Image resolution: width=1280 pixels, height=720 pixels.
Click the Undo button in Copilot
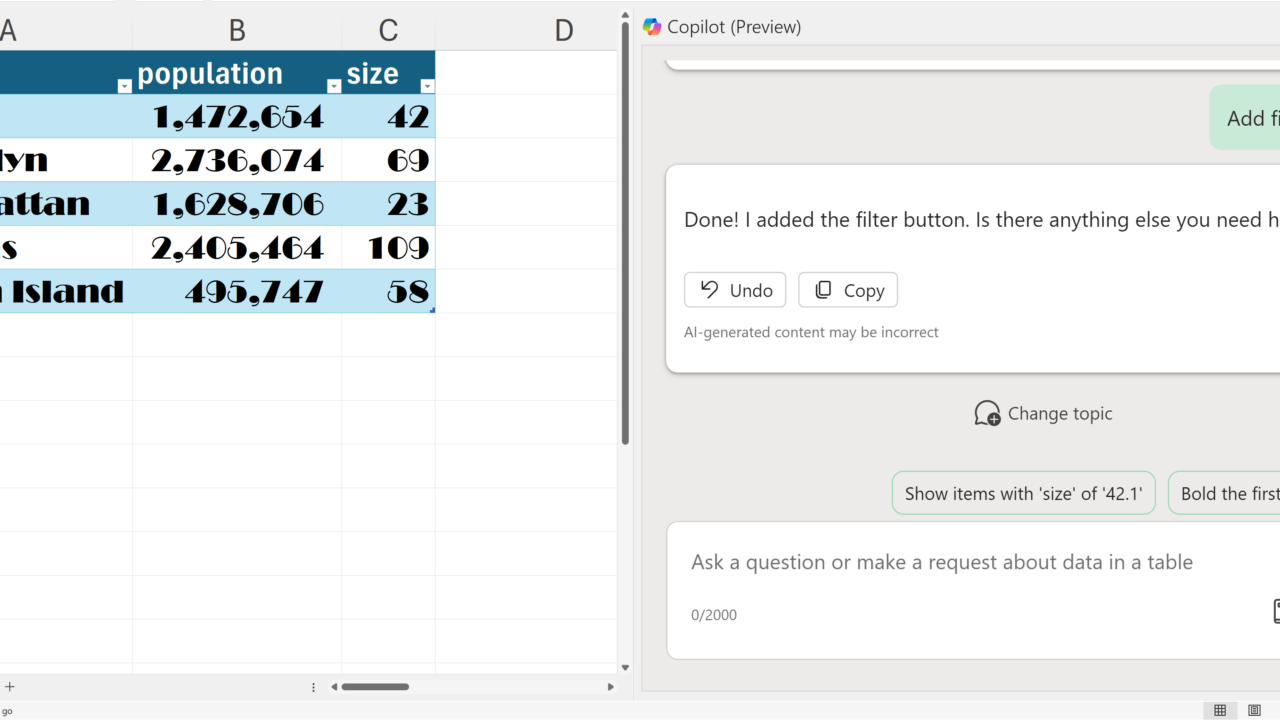[735, 290]
